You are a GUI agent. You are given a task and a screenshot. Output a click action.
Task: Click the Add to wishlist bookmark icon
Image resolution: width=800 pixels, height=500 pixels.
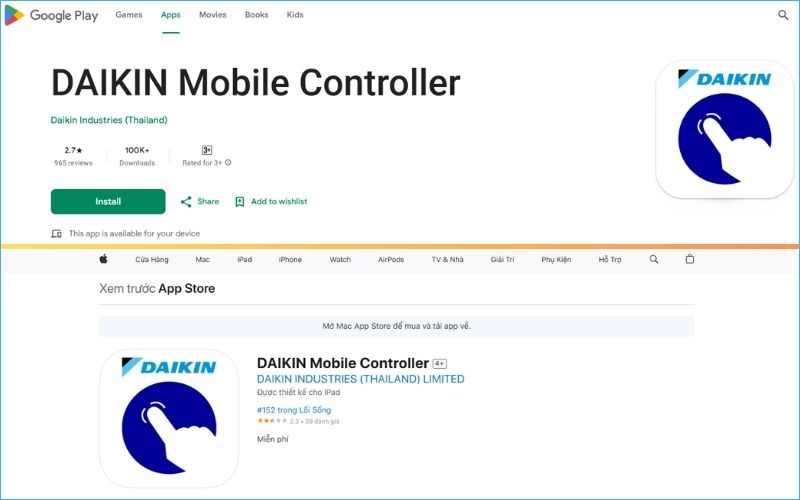pyautogui.click(x=240, y=202)
